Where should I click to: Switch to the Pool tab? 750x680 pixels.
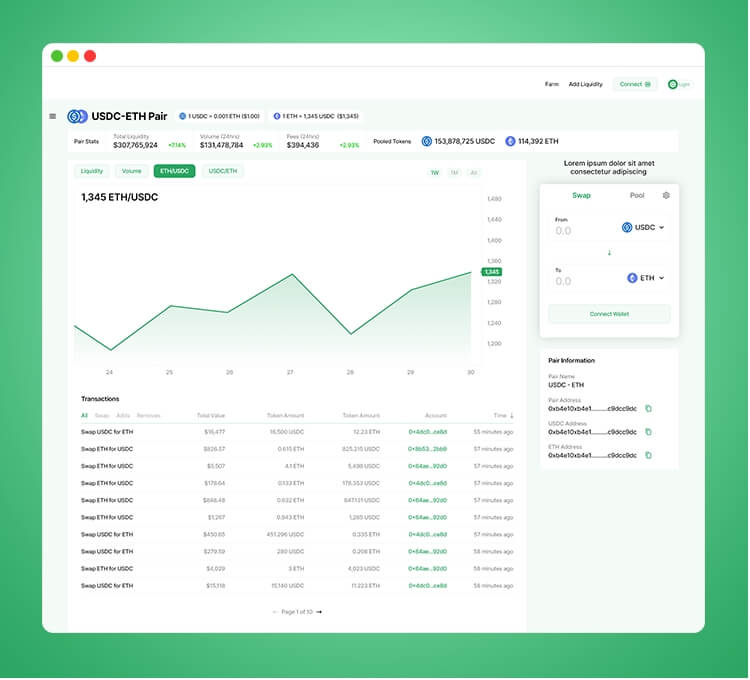coord(637,196)
